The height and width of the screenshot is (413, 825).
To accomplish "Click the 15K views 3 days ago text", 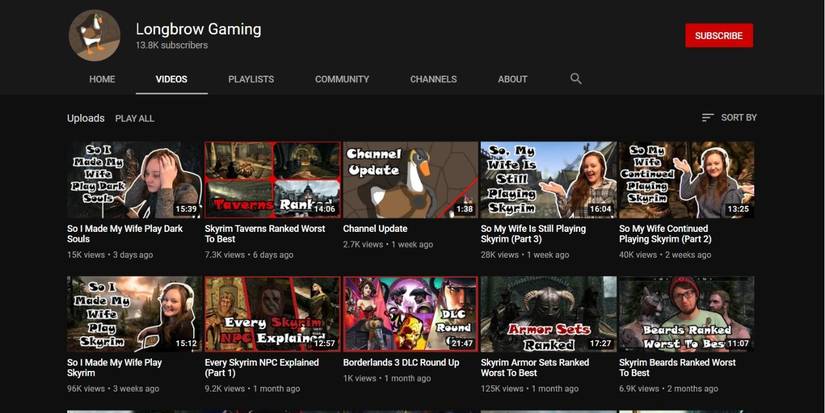I will (110, 255).
